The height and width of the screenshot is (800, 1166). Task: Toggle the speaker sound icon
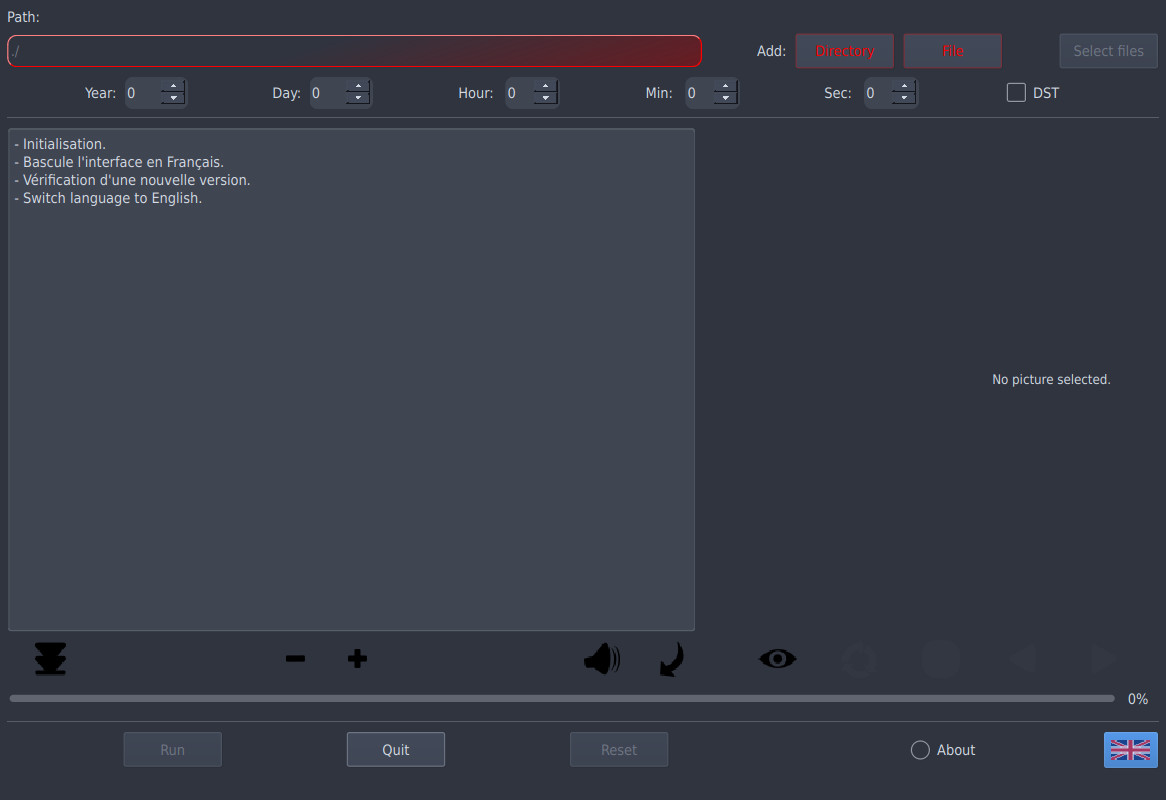[602, 659]
